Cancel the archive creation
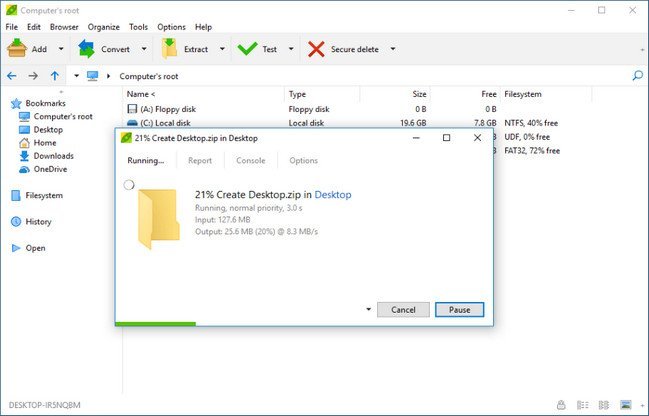 (x=403, y=310)
